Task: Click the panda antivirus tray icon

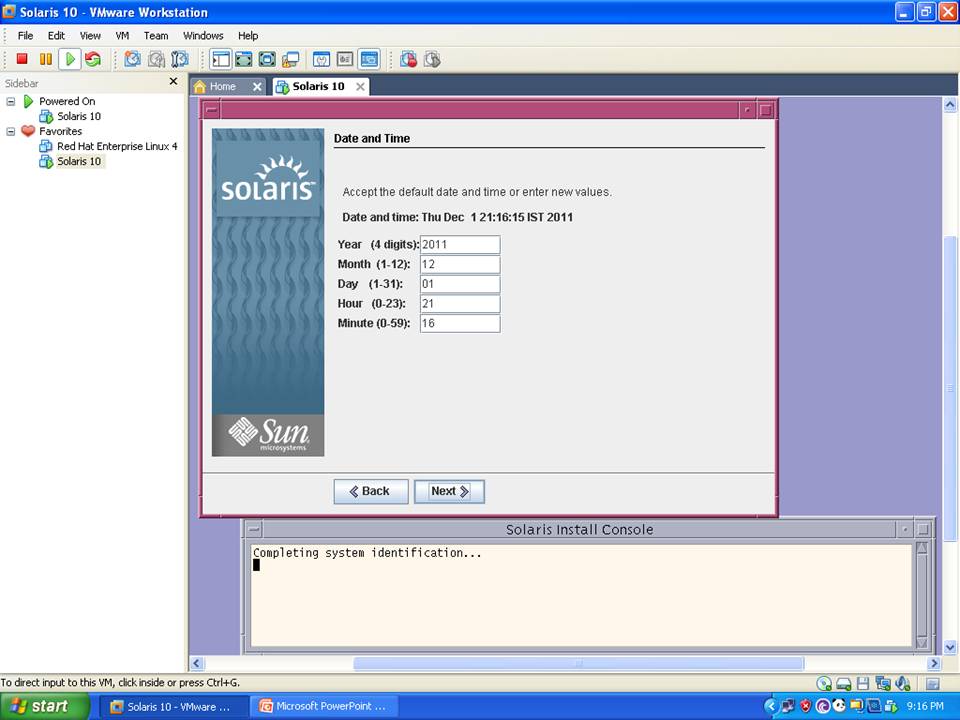Action: point(839,706)
